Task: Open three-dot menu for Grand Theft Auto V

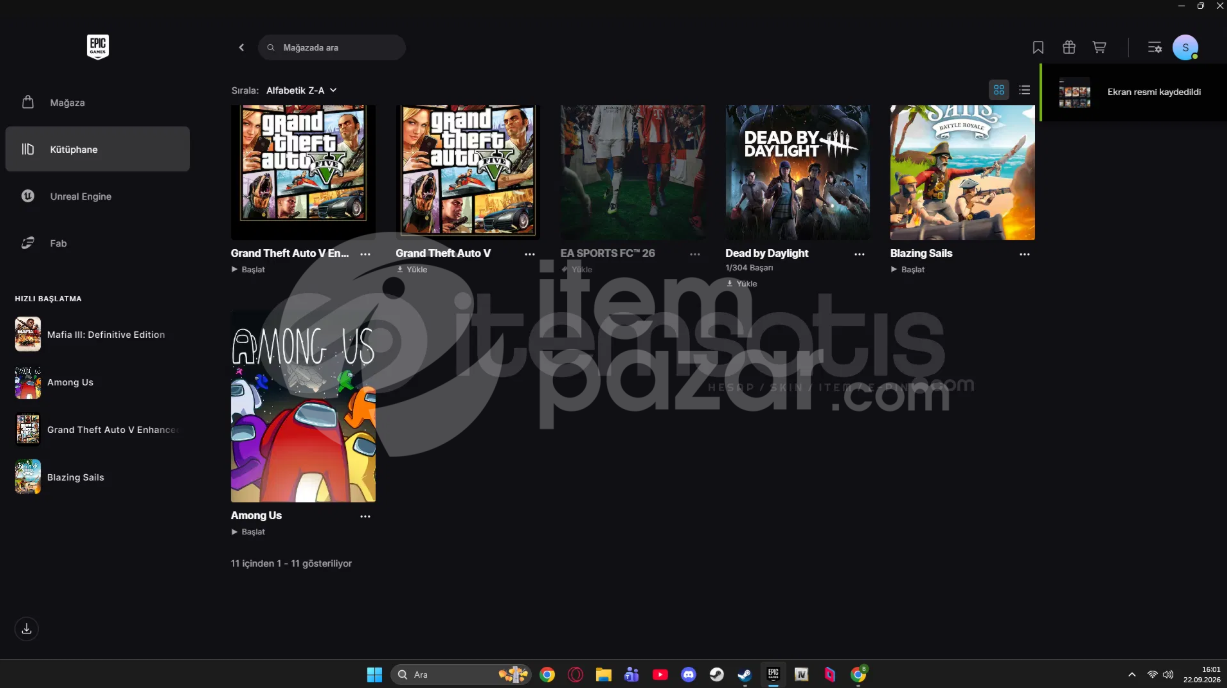Action: 530,254
